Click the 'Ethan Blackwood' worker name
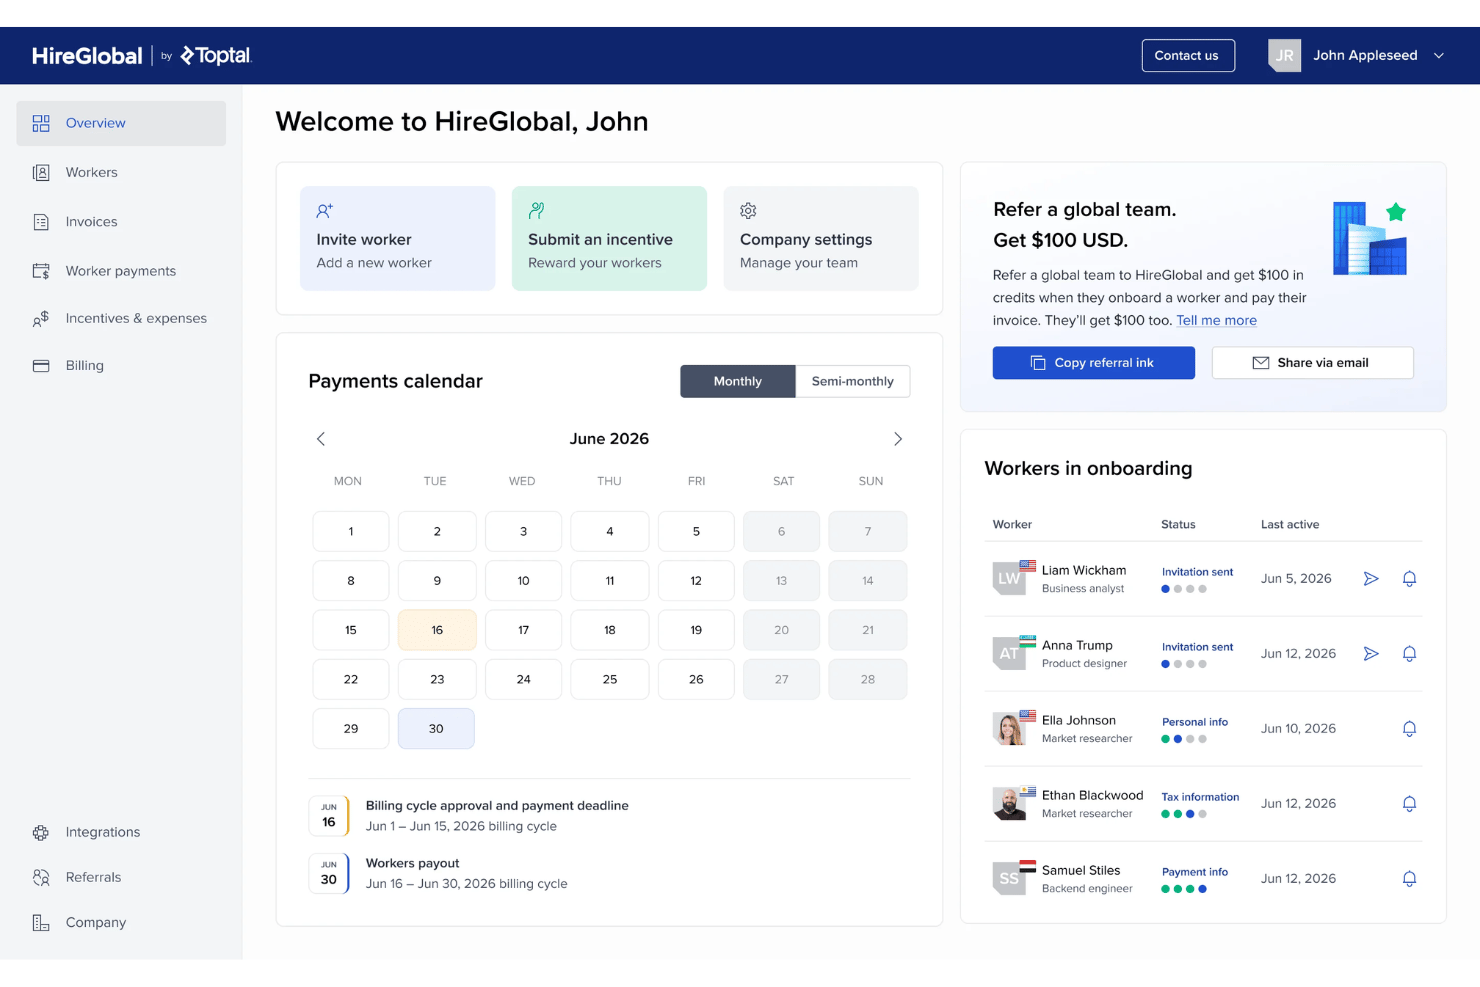Viewport: 1480px width, 987px height. [1092, 795]
